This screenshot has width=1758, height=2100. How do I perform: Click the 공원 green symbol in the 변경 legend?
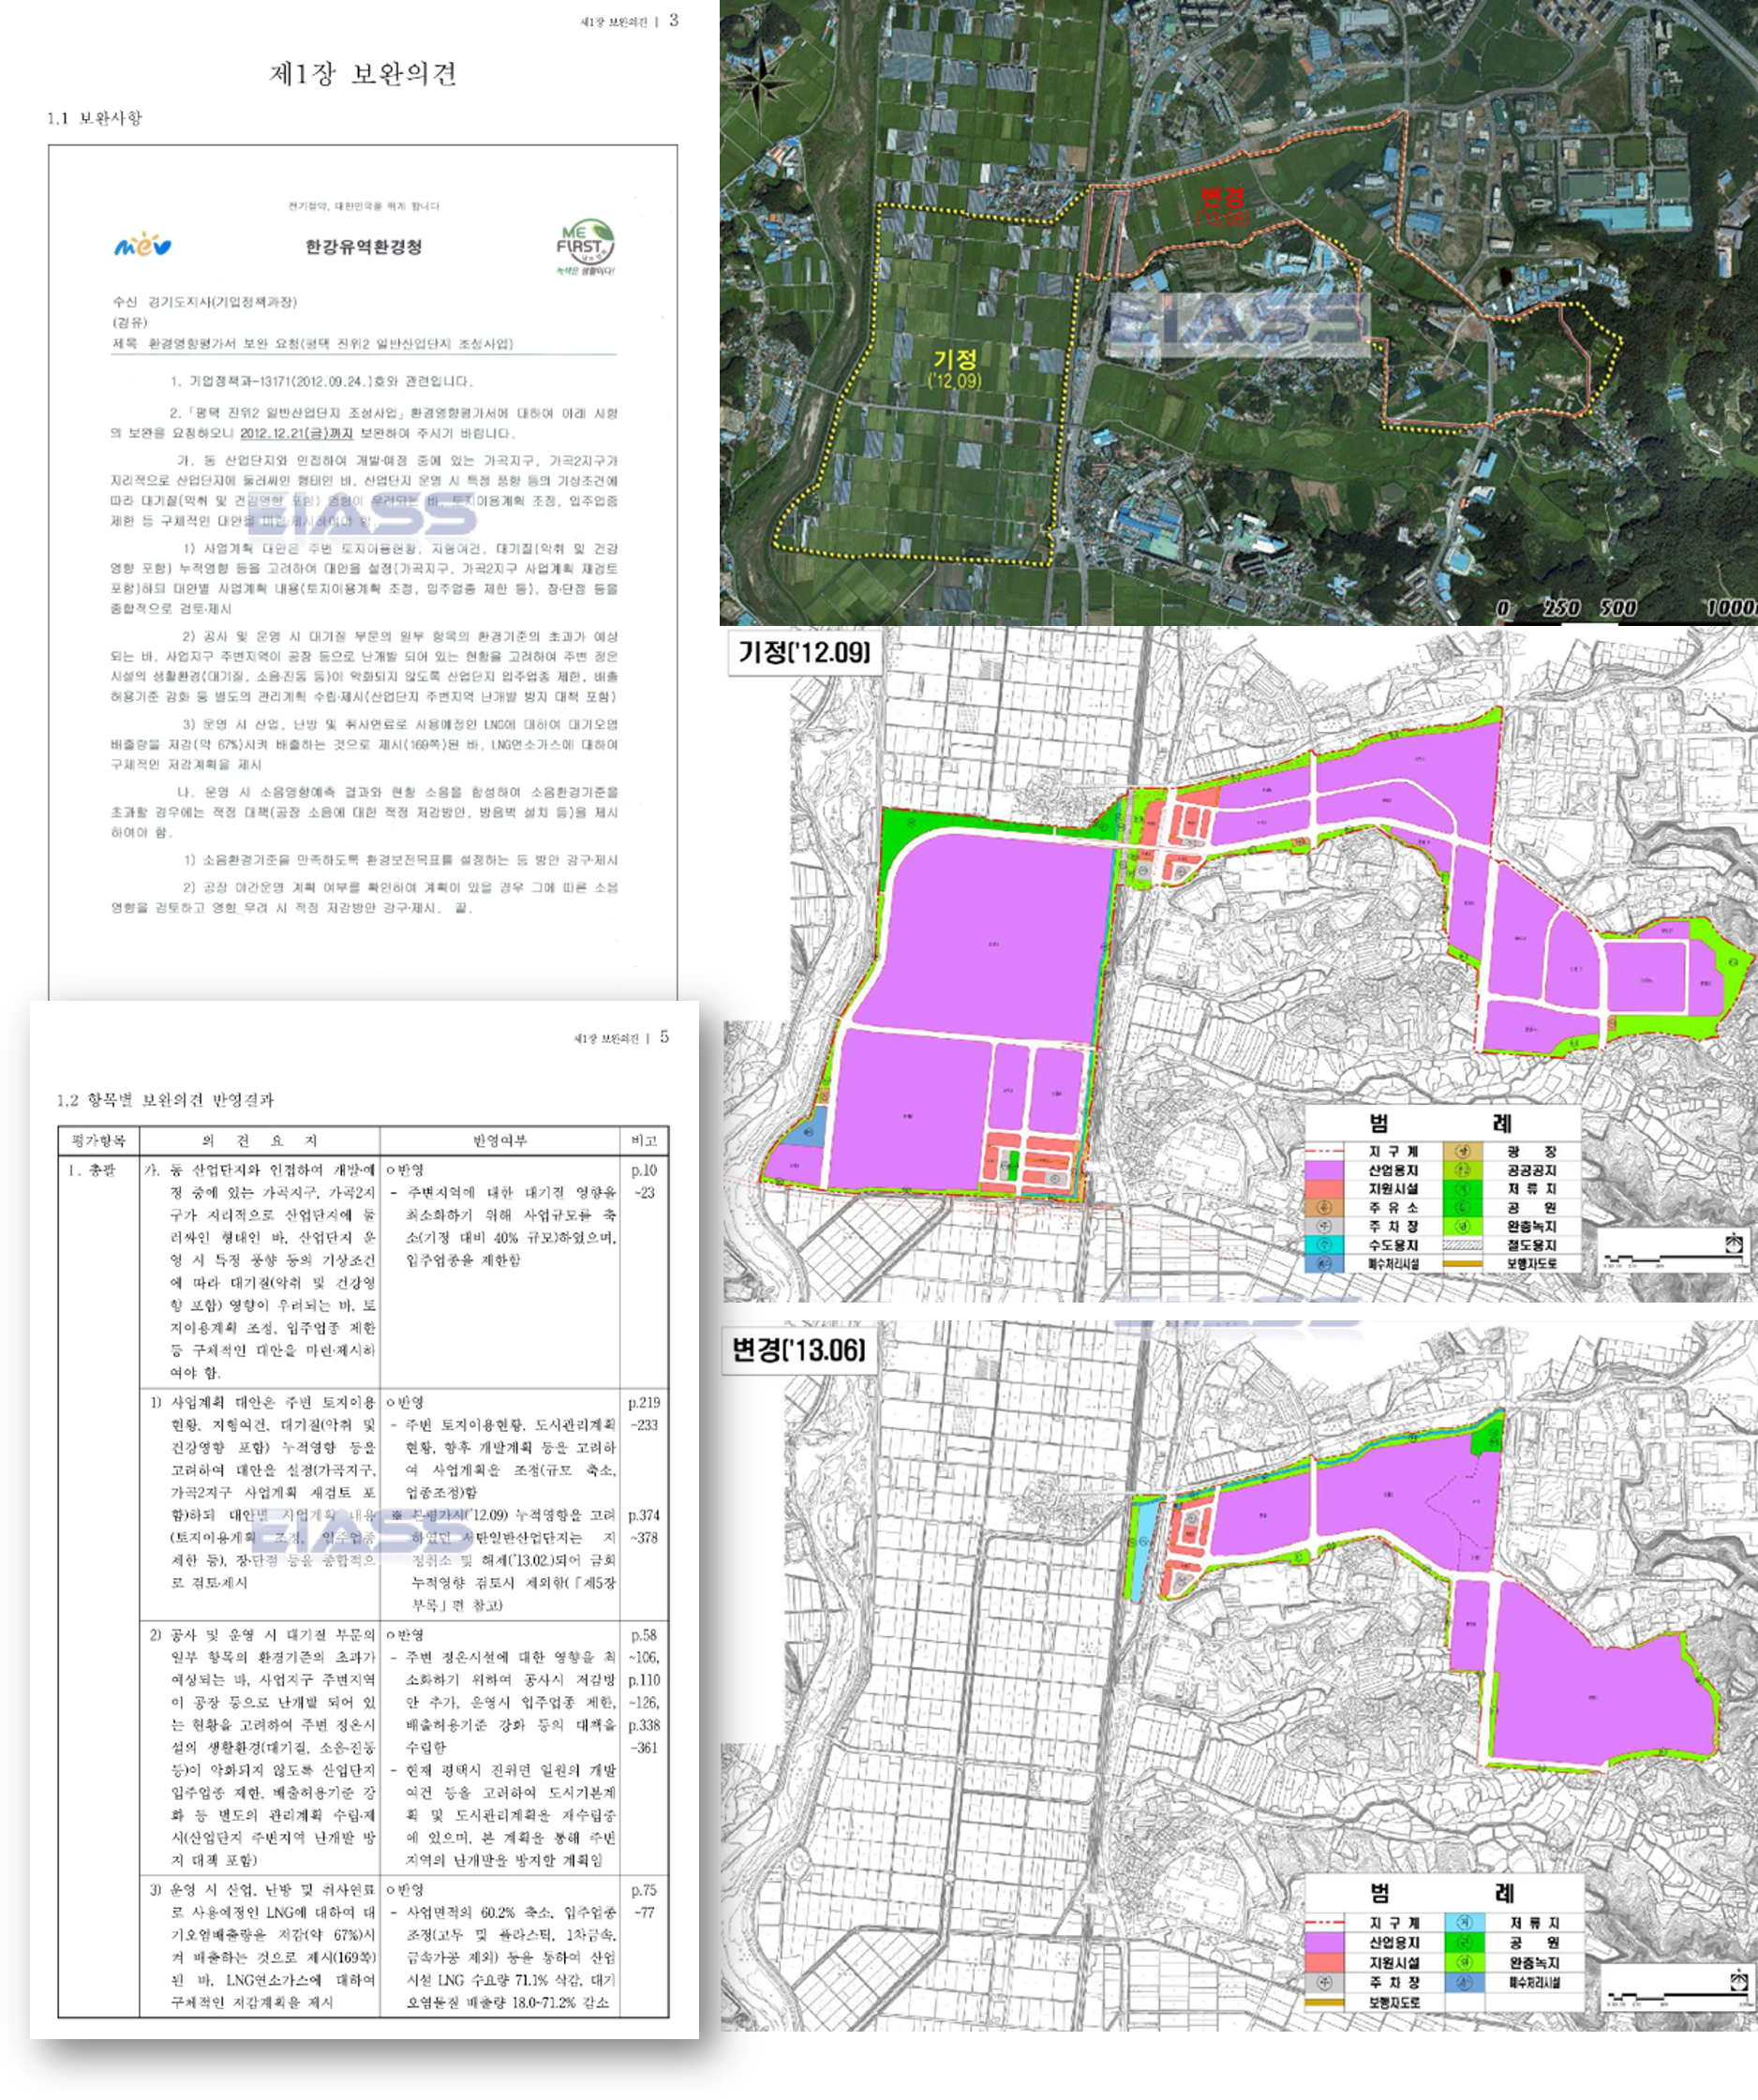[x=1465, y=1942]
